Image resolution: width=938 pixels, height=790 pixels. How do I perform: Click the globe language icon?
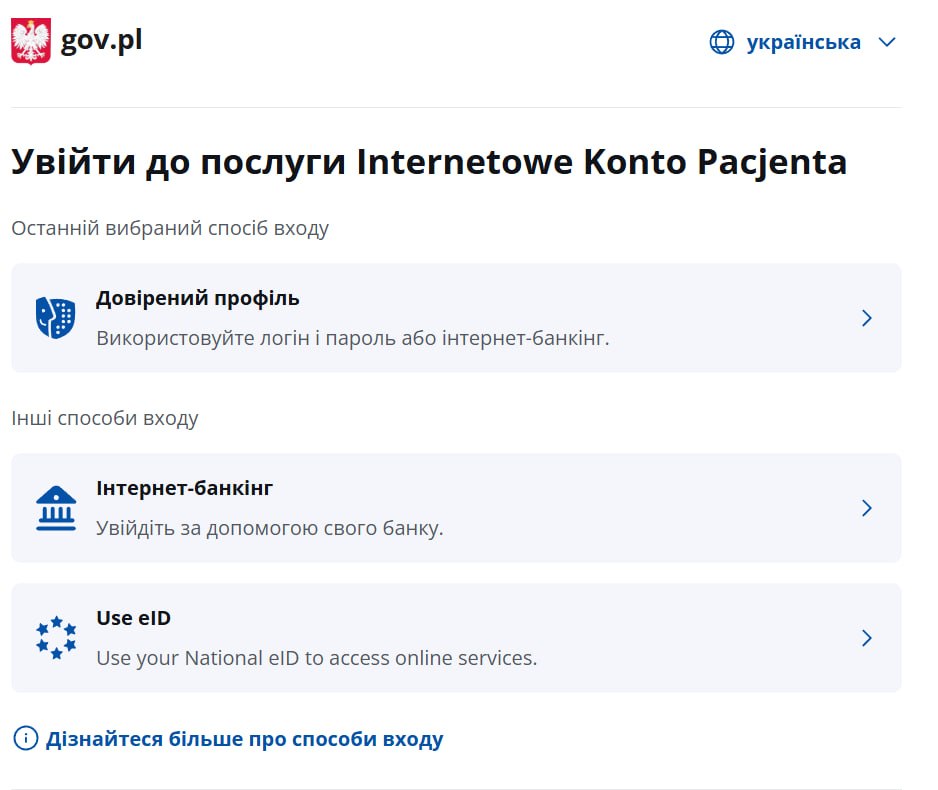721,42
